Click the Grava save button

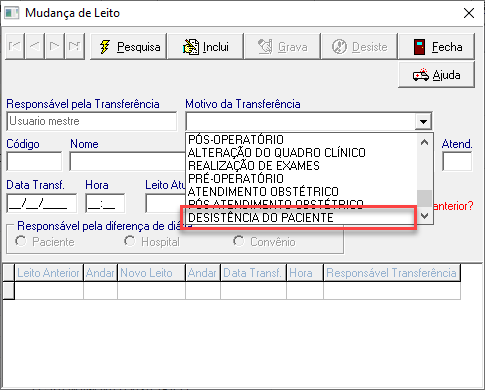[x=282, y=46]
